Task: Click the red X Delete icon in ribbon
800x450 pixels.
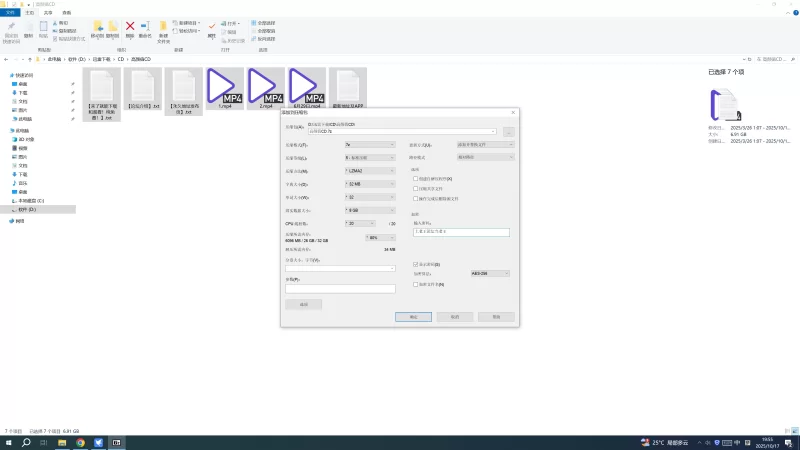Action: coord(130,27)
